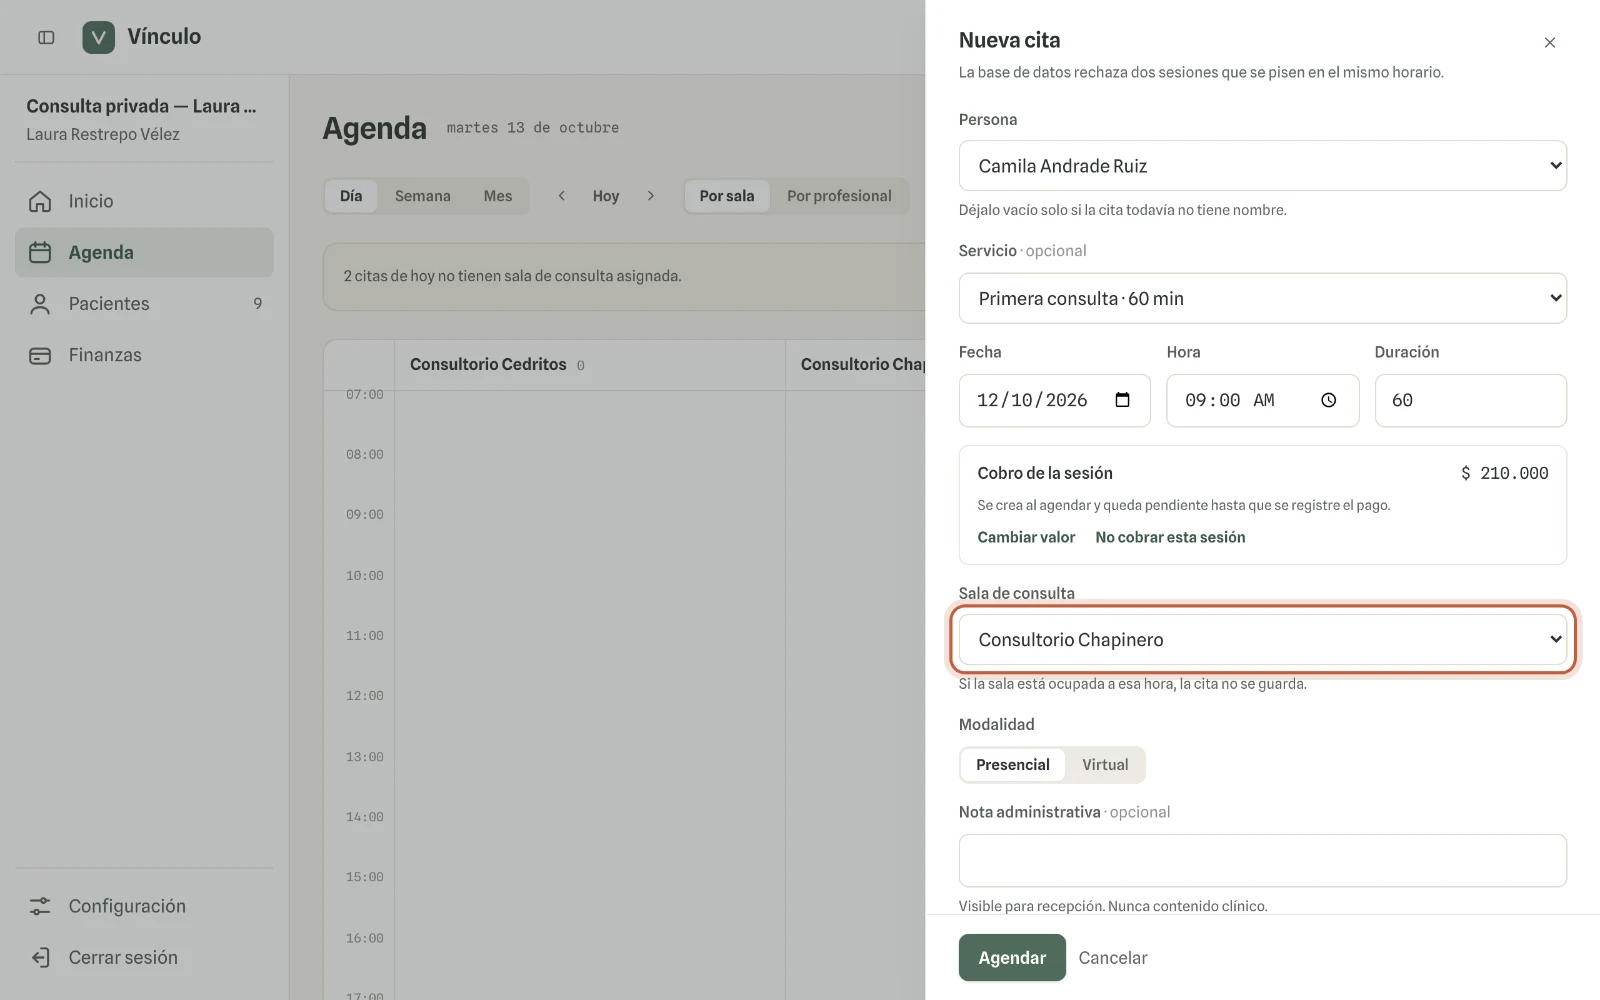Open the Persona dropdown

point(1263,166)
